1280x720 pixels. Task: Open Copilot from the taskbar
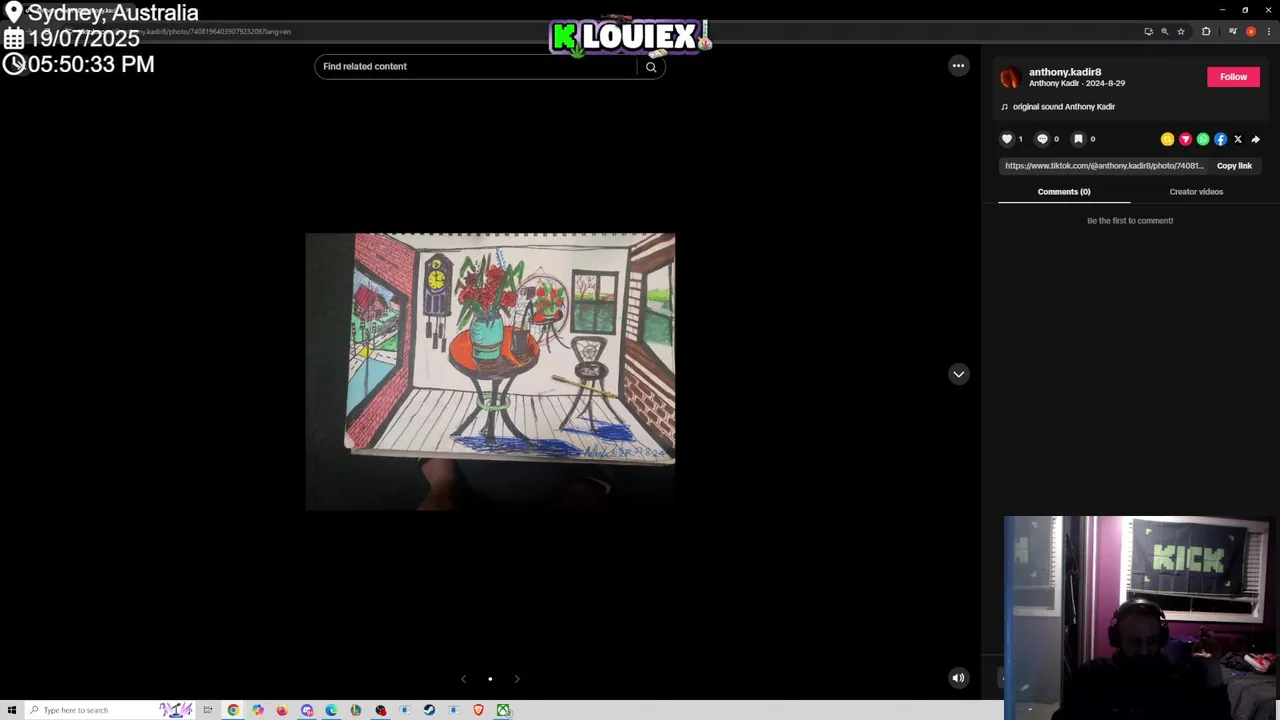click(x=257, y=710)
